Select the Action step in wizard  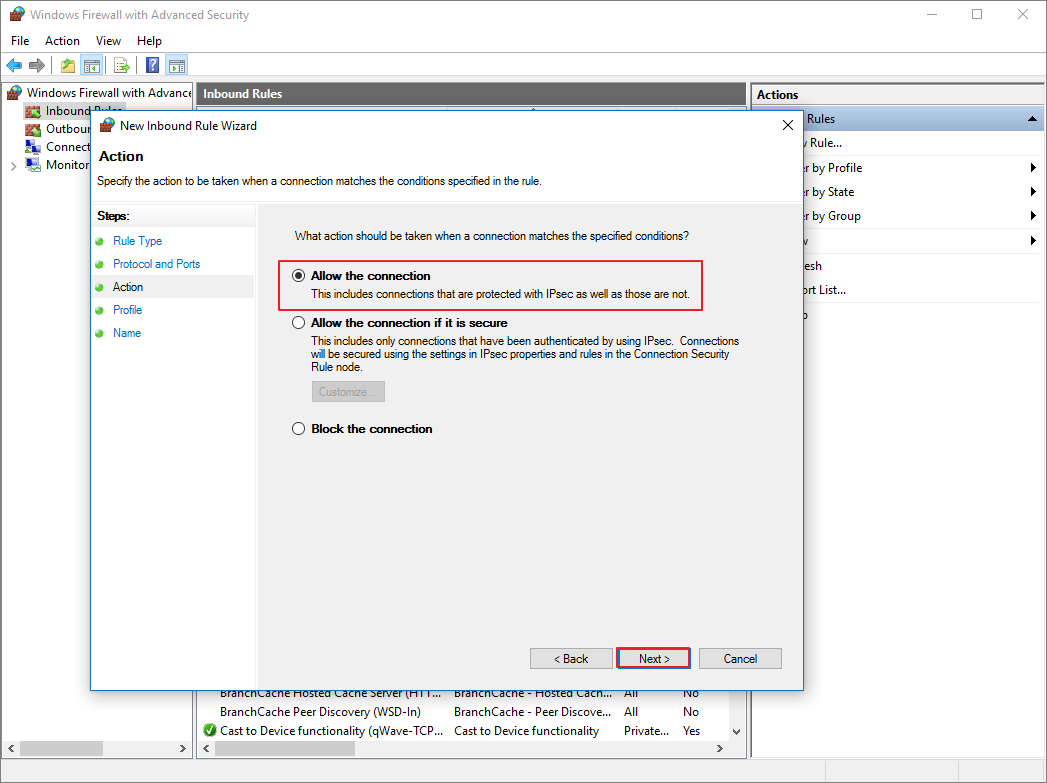tap(128, 287)
